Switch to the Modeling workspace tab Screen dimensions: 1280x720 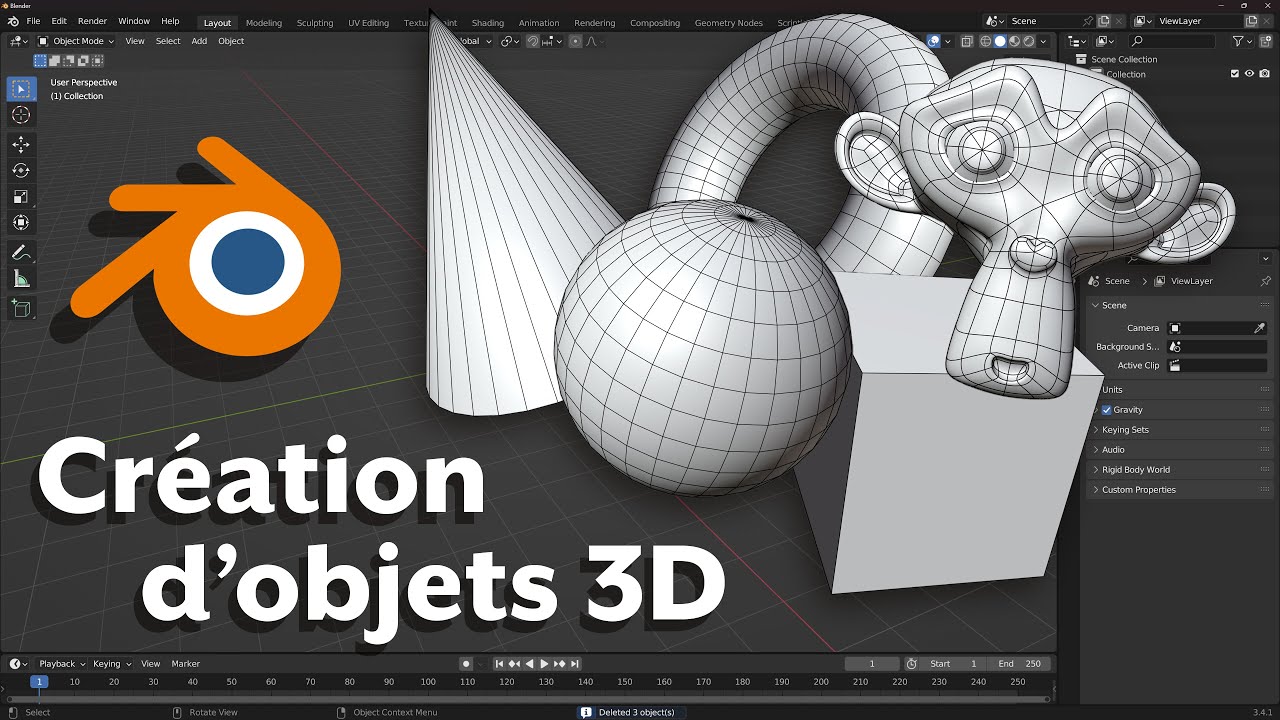[264, 22]
